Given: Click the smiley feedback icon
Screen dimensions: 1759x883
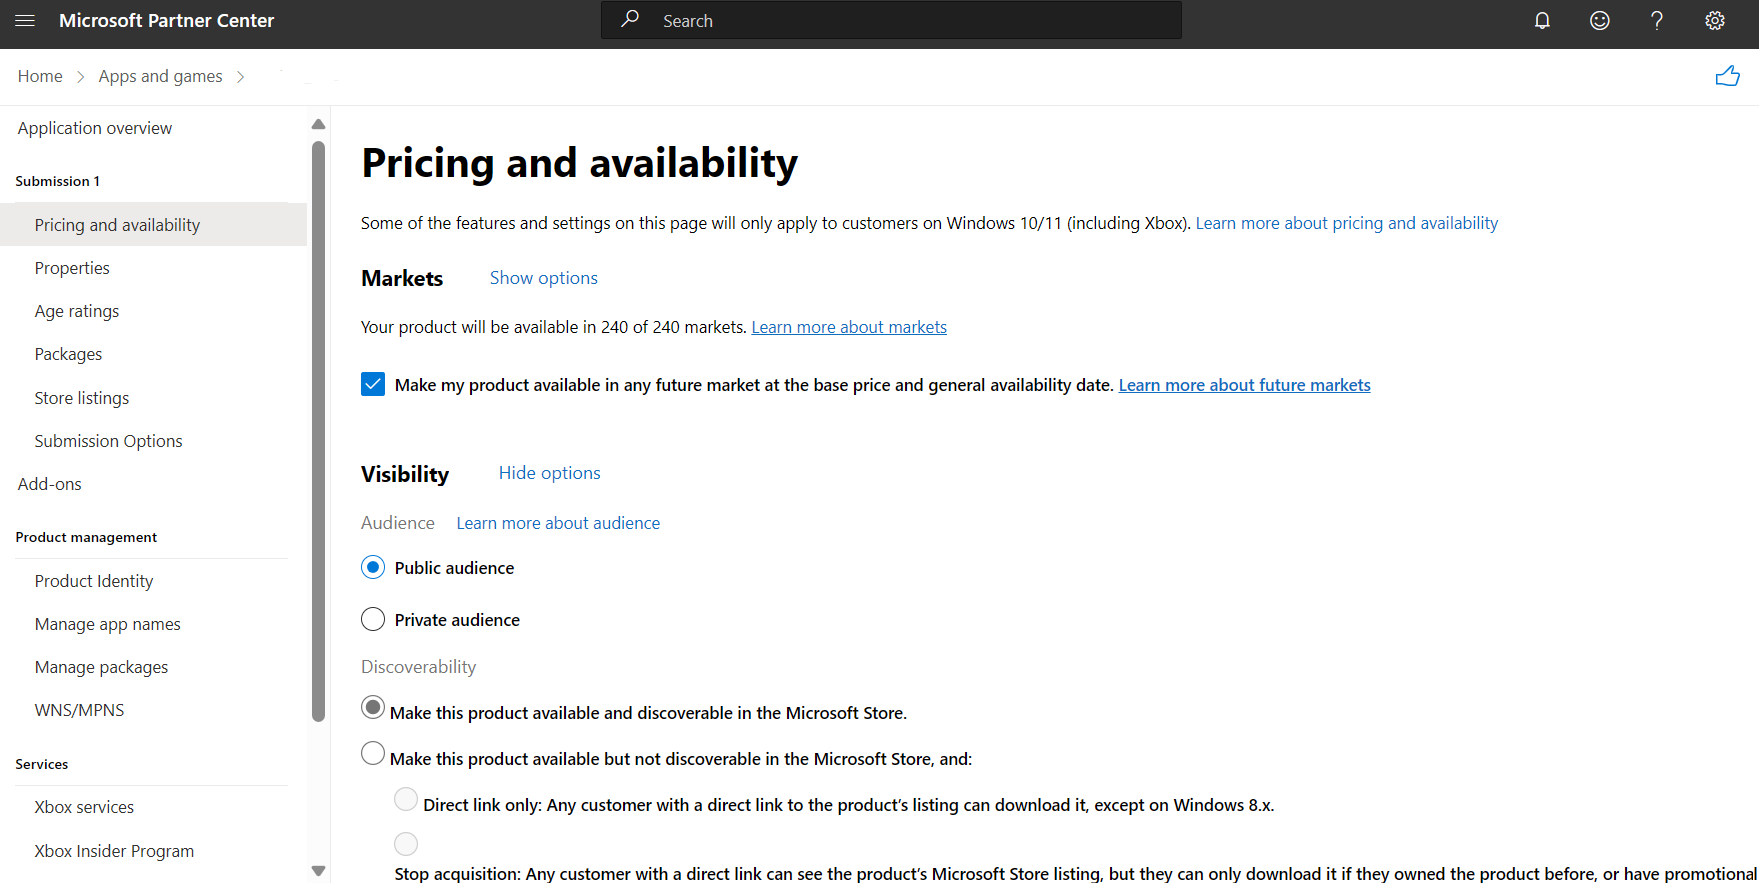Looking at the screenshot, I should [x=1600, y=20].
